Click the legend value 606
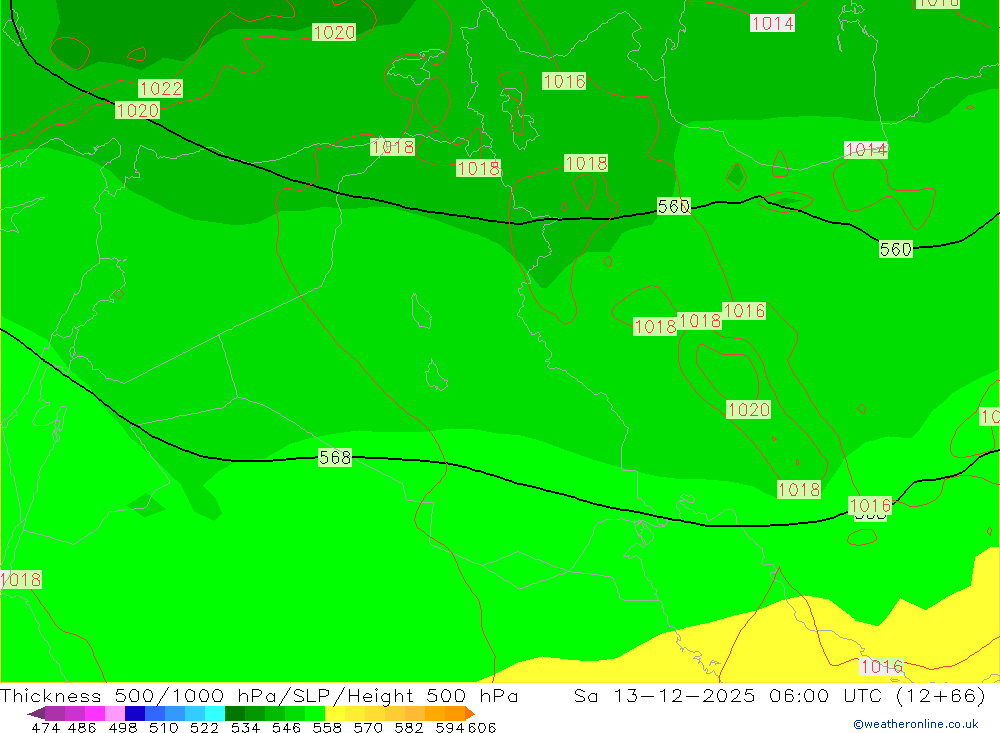Screen dimensions: 1000x733 point(482,727)
